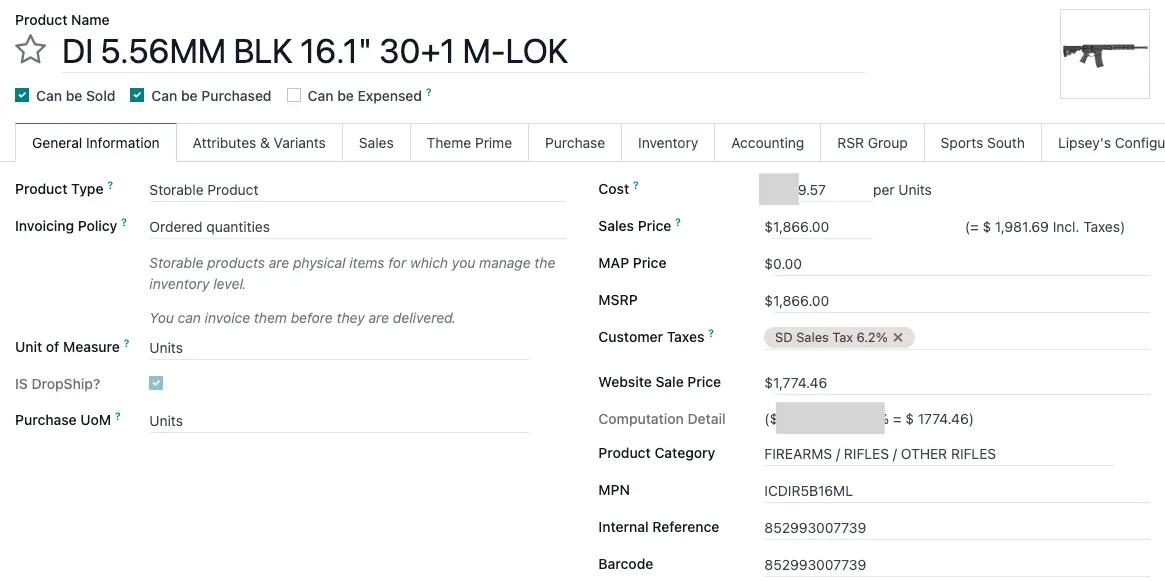The width and height of the screenshot is (1165, 581).
Task: Open the Invoicing Policy dropdown
Action: (x=356, y=227)
